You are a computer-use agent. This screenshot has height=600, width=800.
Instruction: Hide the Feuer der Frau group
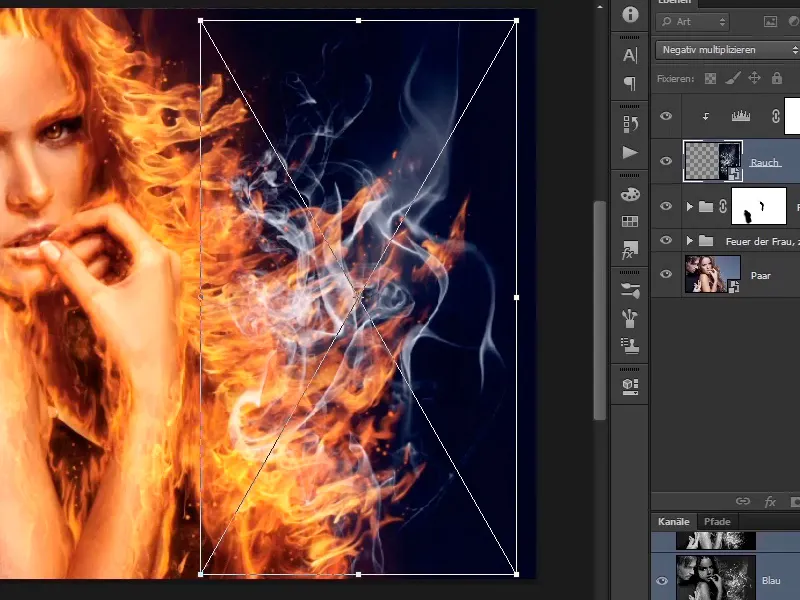[666, 240]
